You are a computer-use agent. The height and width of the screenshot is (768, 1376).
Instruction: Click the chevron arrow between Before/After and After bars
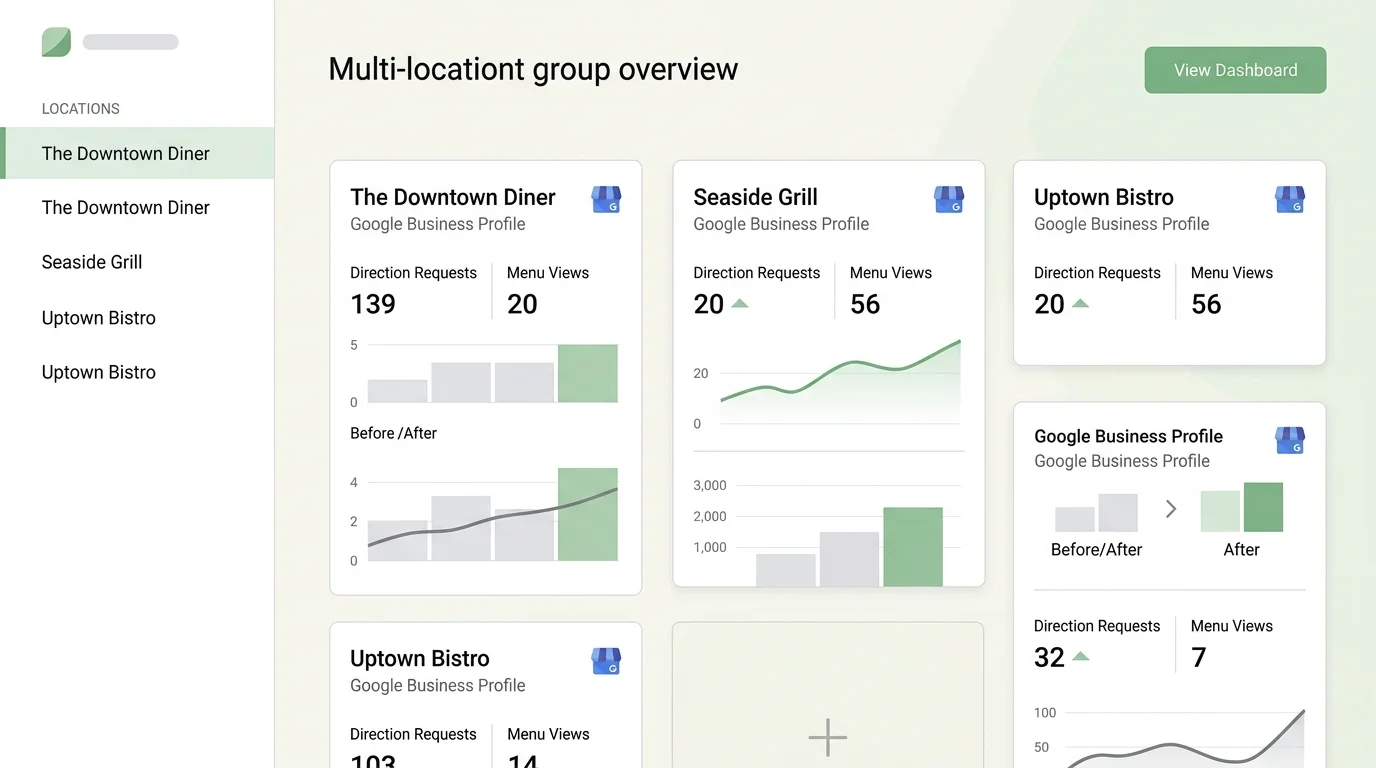(1171, 509)
